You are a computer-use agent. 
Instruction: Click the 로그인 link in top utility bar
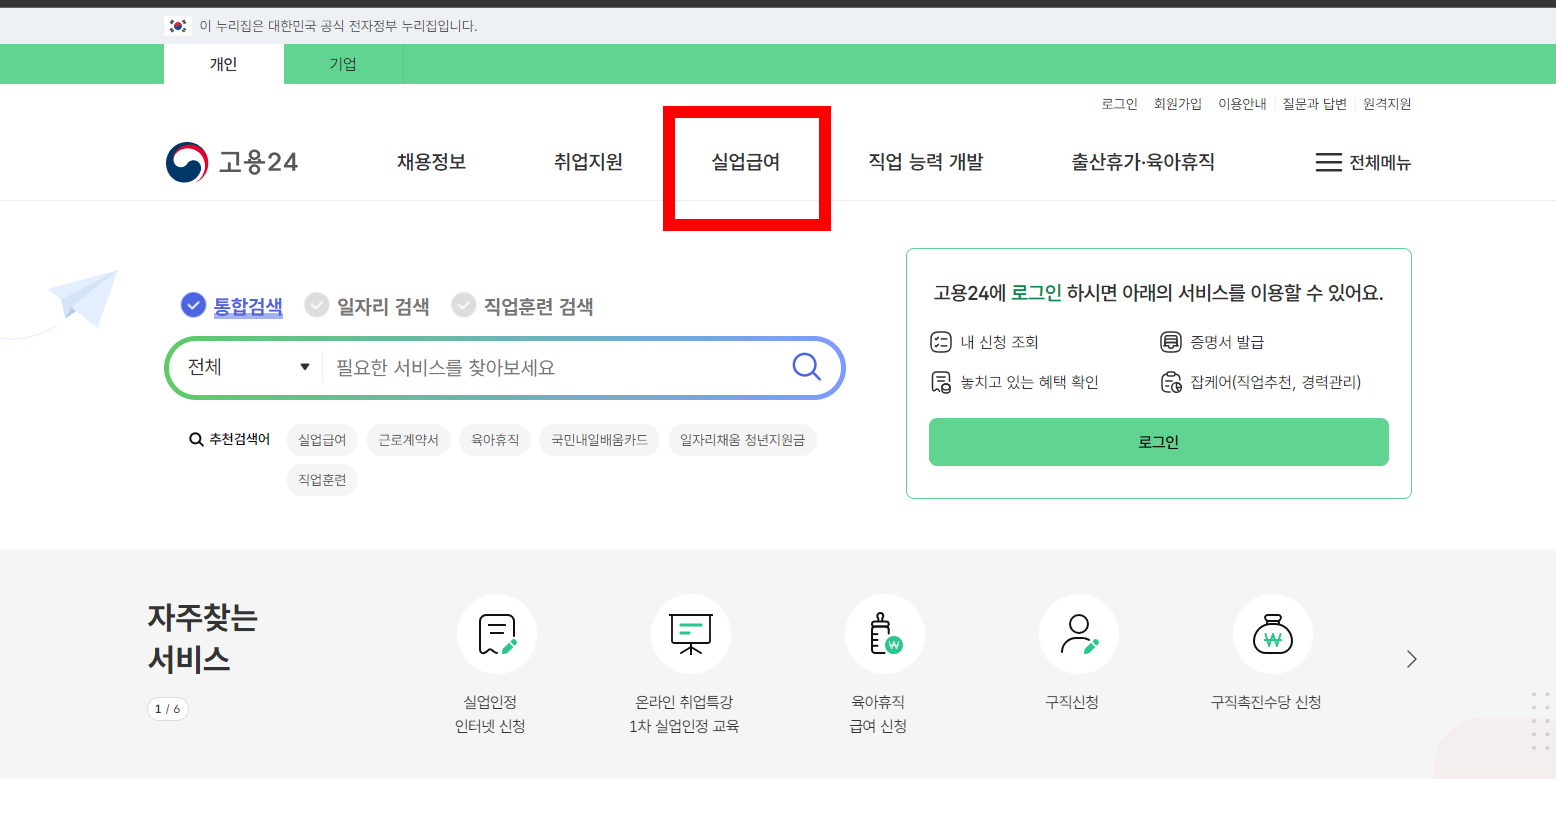click(x=1119, y=104)
